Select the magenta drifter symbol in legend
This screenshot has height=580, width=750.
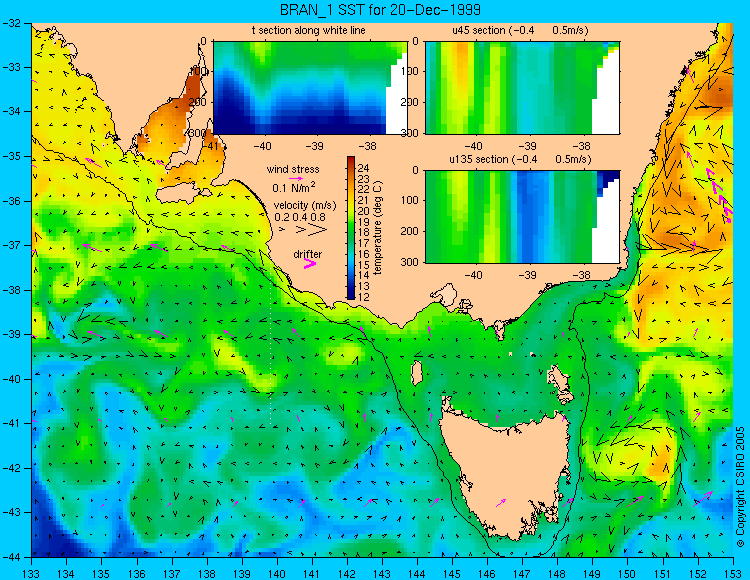click(310, 264)
